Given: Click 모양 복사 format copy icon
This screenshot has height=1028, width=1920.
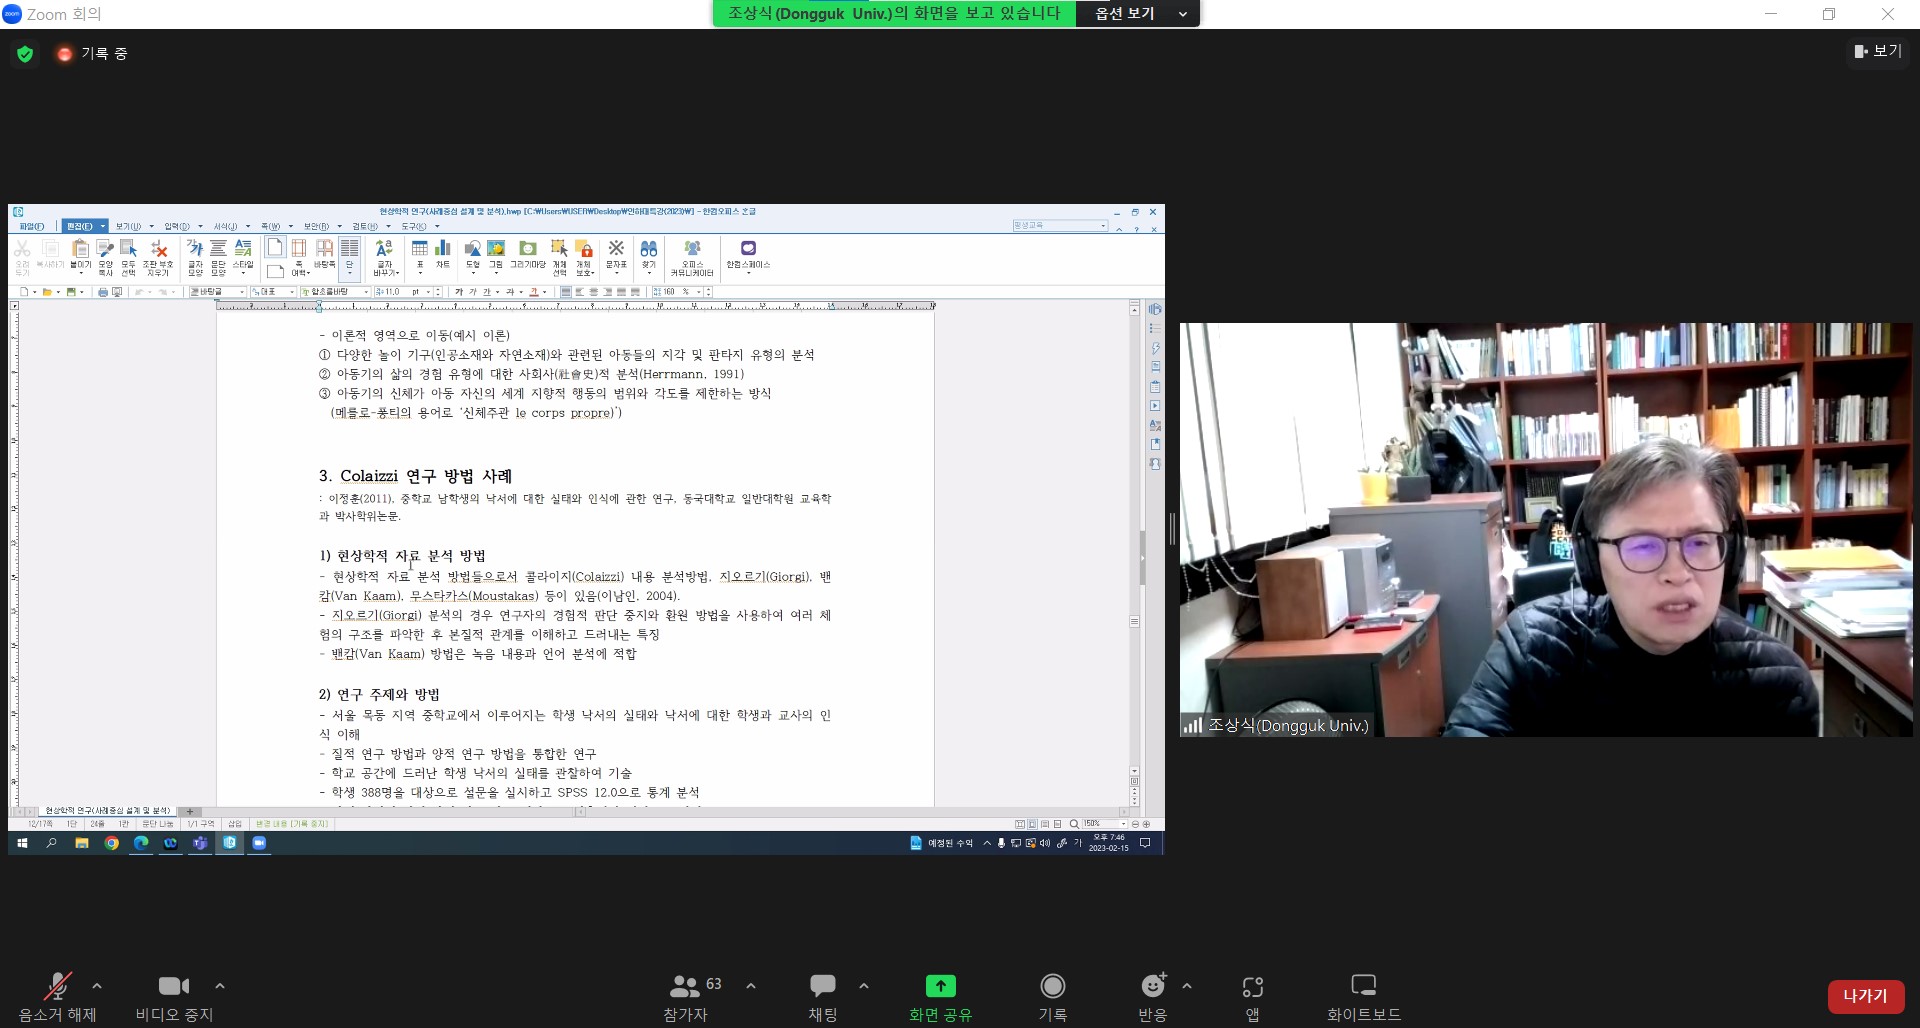Looking at the screenshot, I should pos(106,258).
